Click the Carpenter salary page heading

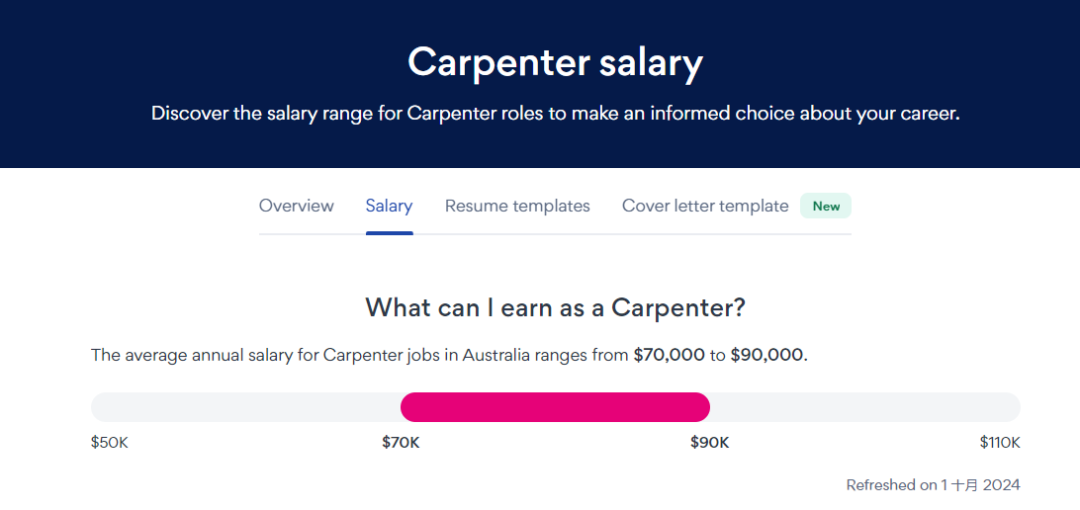[555, 63]
